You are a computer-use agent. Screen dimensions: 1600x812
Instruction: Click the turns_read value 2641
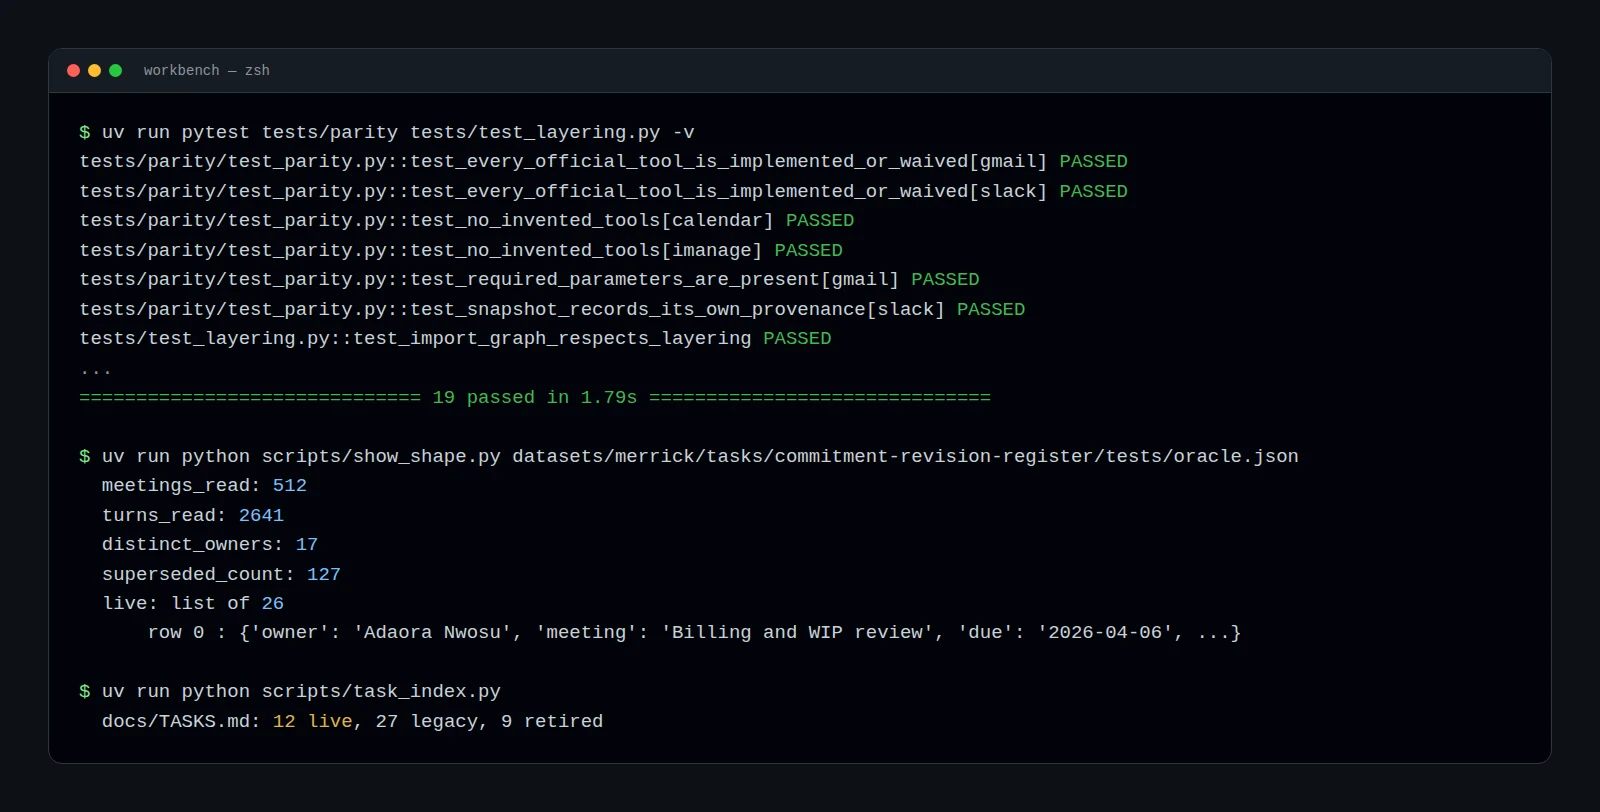click(261, 516)
